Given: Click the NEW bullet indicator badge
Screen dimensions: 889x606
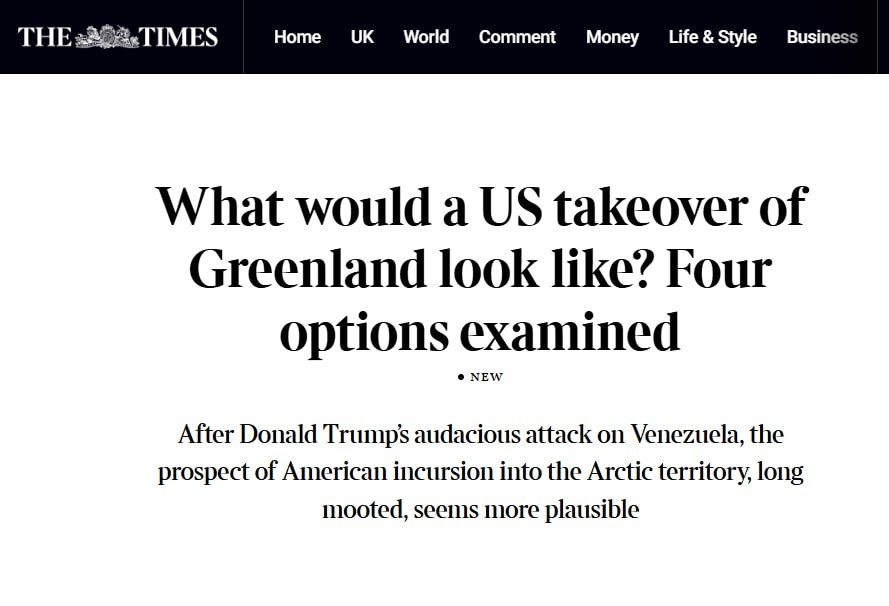Looking at the screenshot, I should [x=460, y=378].
